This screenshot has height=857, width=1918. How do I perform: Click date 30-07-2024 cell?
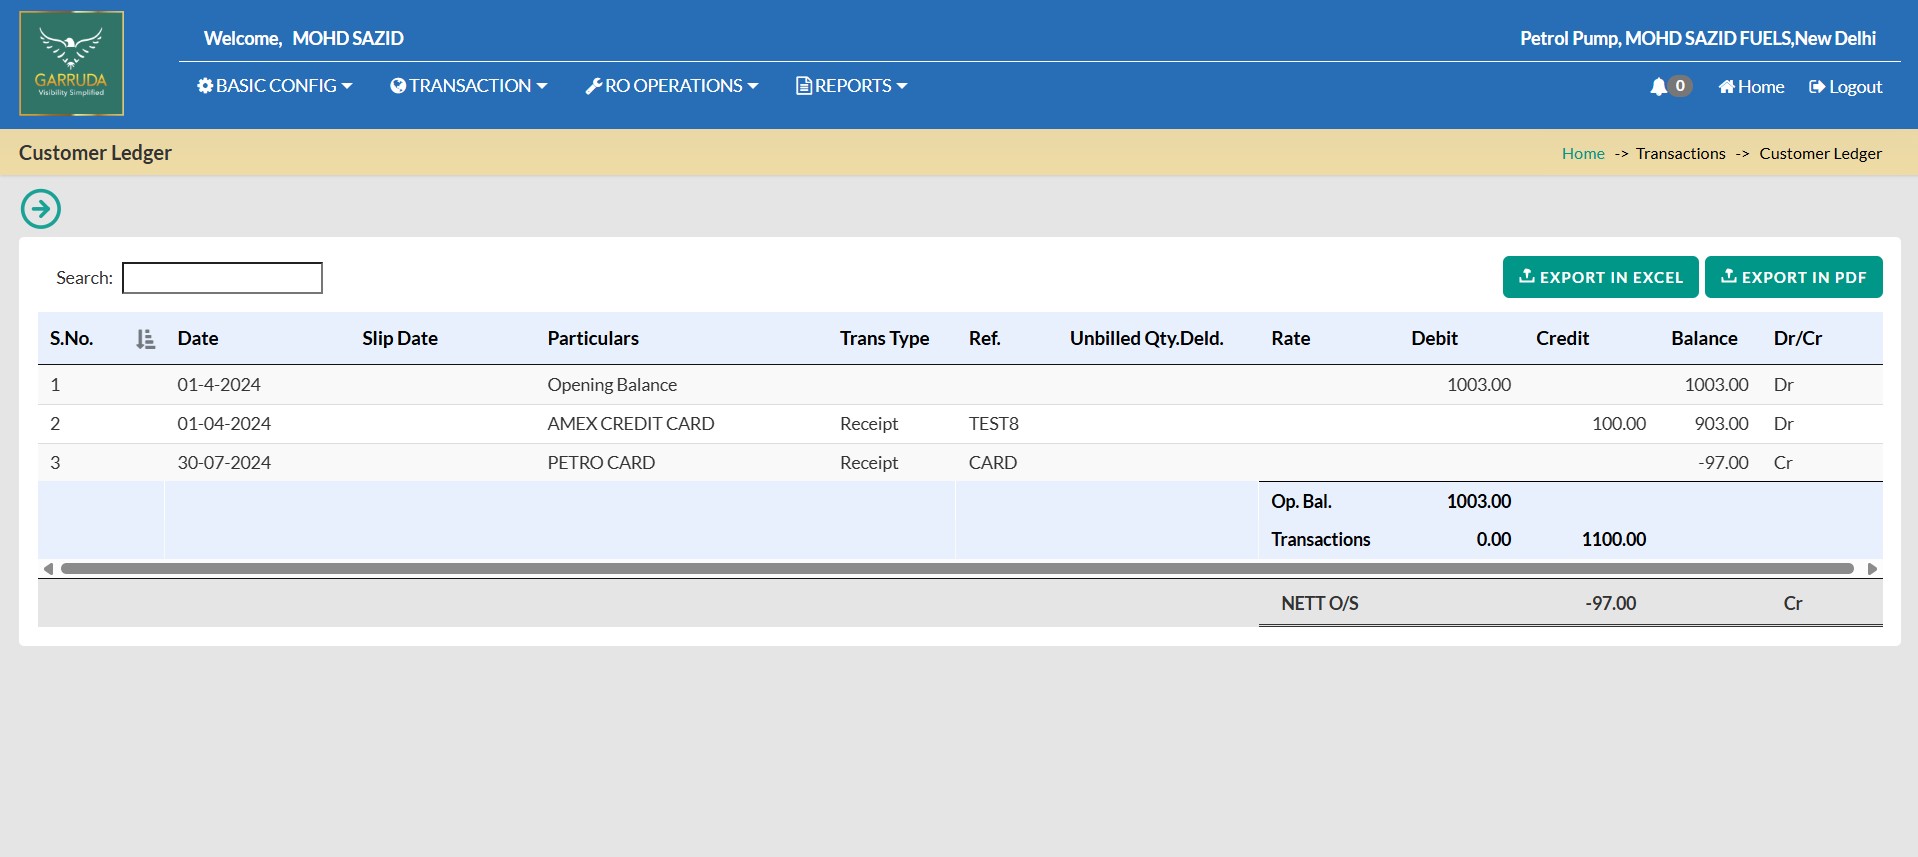coord(224,463)
